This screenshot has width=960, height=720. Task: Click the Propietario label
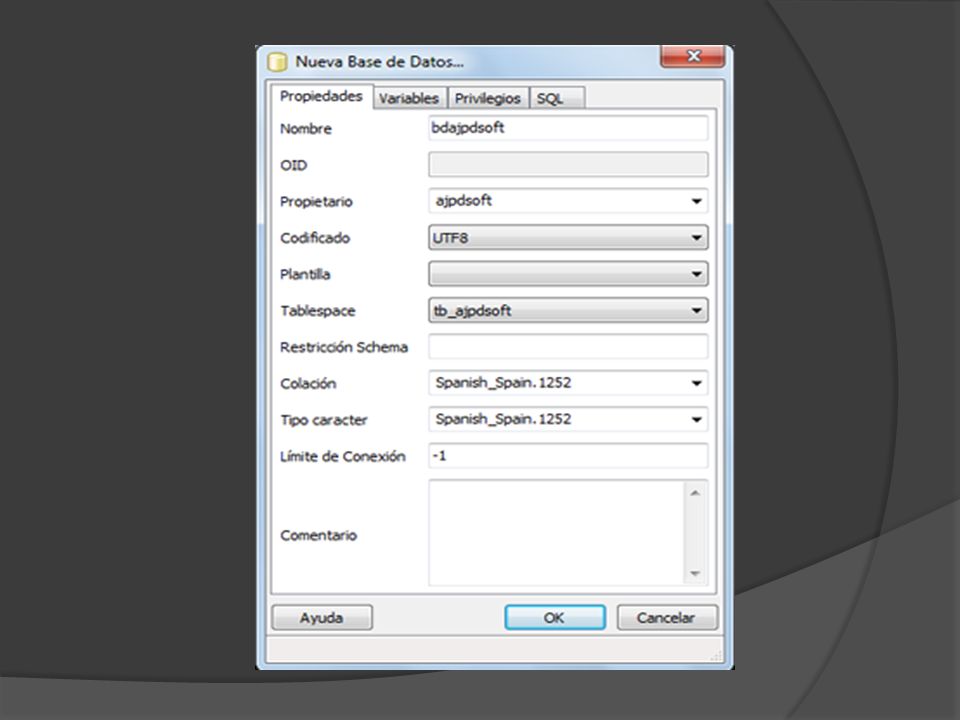[x=316, y=201]
